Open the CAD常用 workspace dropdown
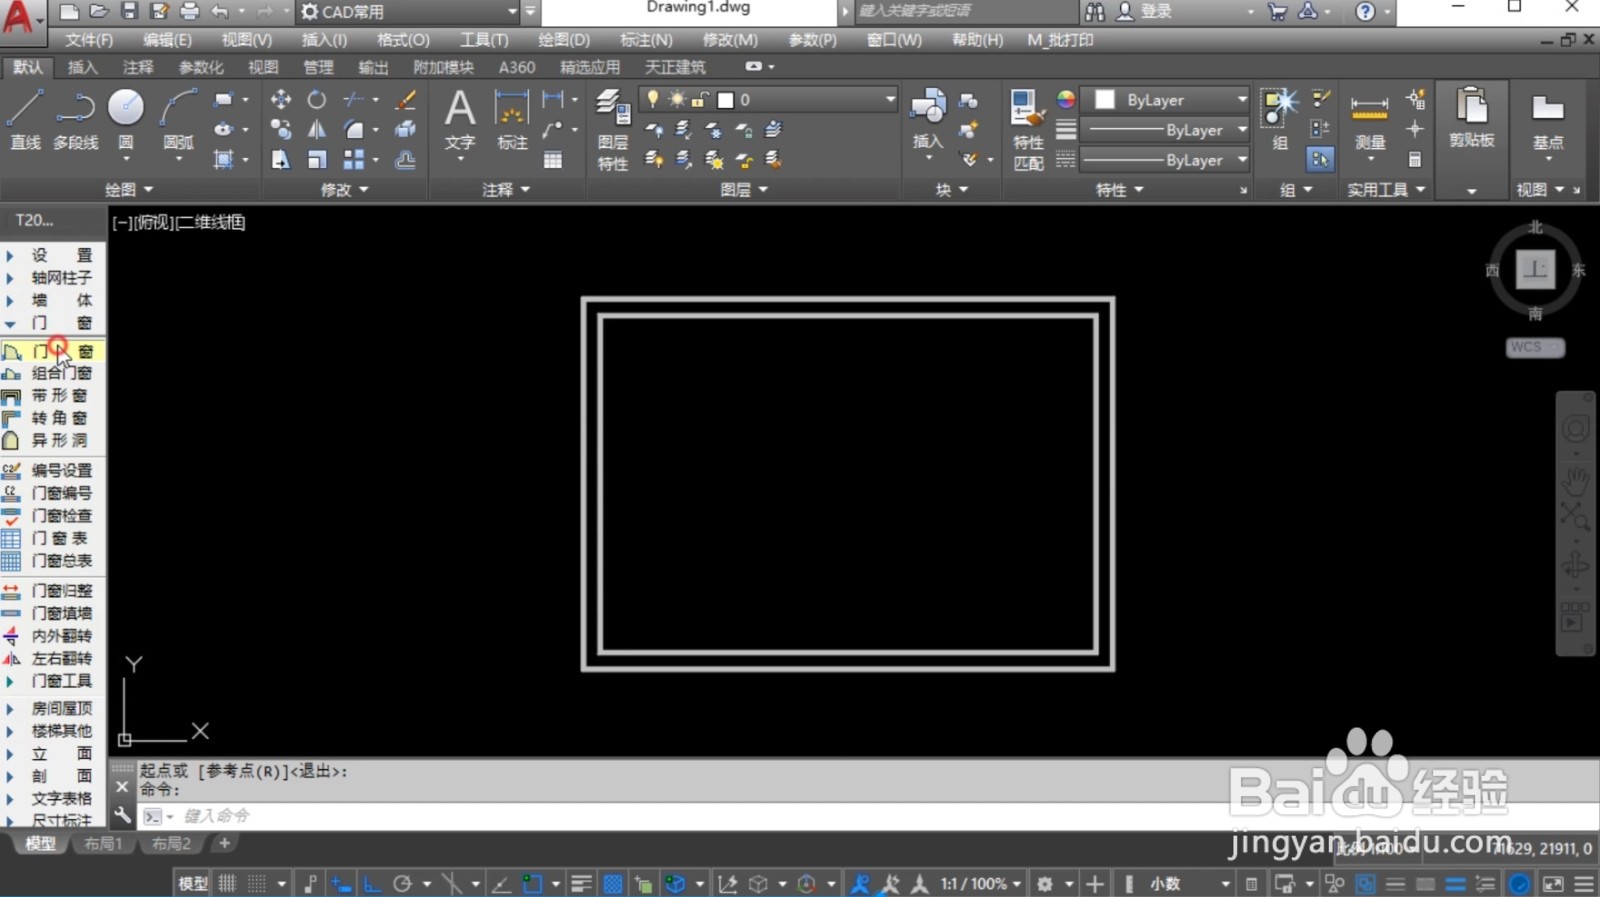The width and height of the screenshot is (1600, 897). (409, 12)
